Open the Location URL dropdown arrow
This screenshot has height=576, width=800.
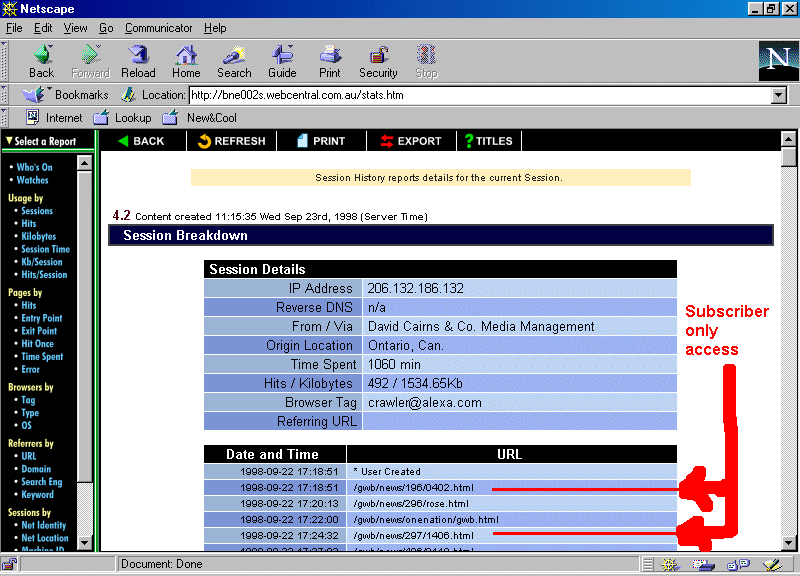pyautogui.click(x=779, y=95)
